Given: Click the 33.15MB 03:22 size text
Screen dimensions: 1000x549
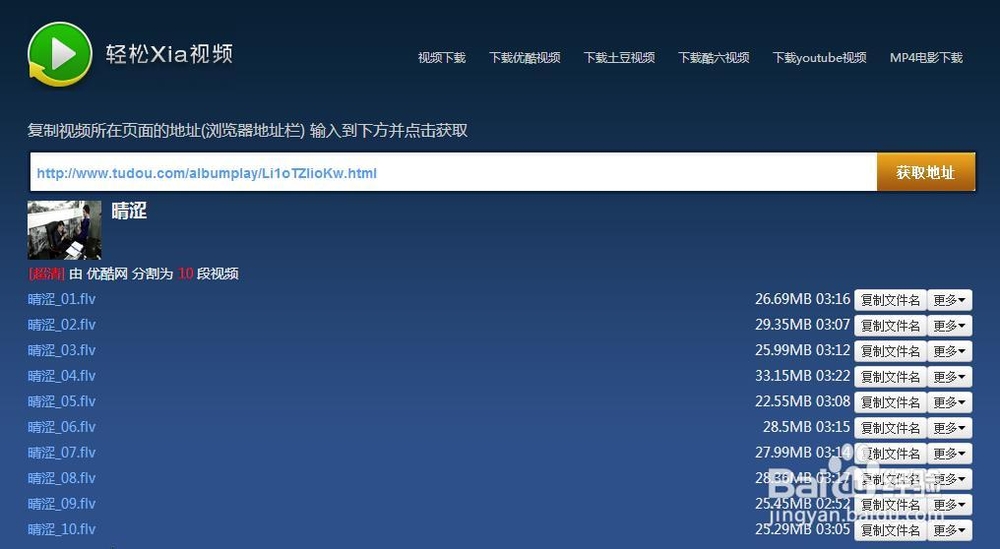Looking at the screenshot, I should click(x=802, y=376).
